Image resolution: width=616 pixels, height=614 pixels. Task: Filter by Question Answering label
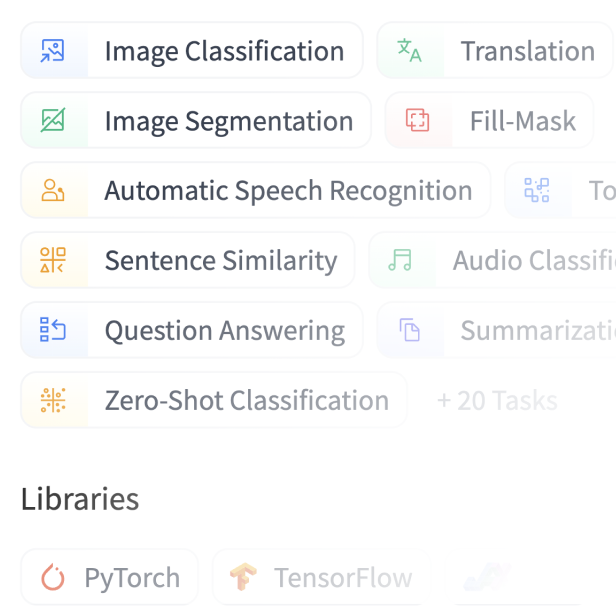coord(224,331)
